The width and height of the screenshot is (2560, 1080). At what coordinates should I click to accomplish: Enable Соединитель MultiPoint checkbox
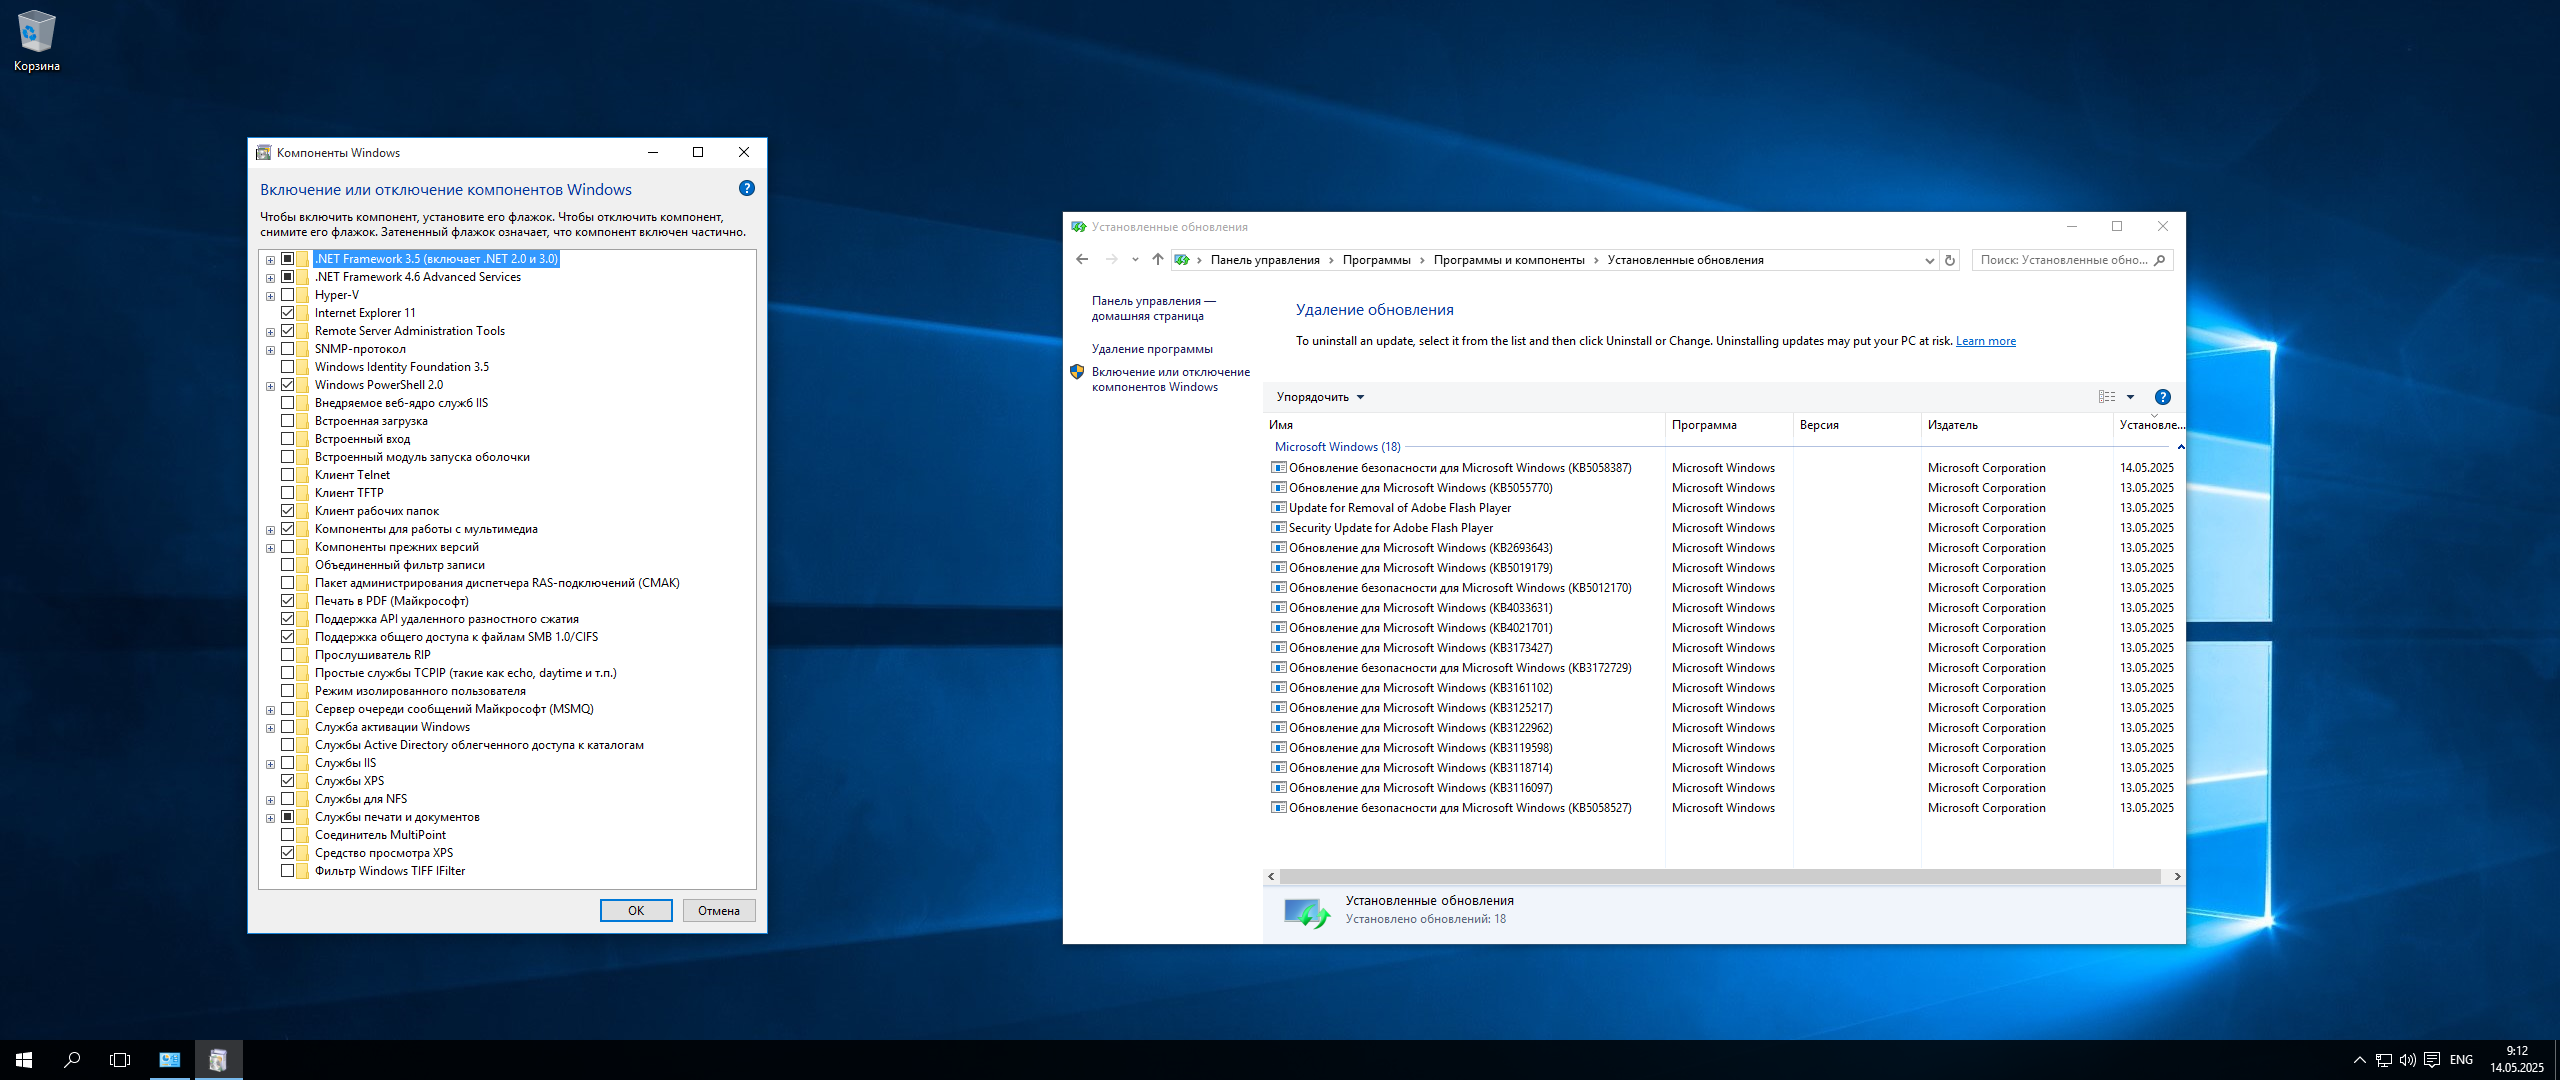(x=288, y=835)
